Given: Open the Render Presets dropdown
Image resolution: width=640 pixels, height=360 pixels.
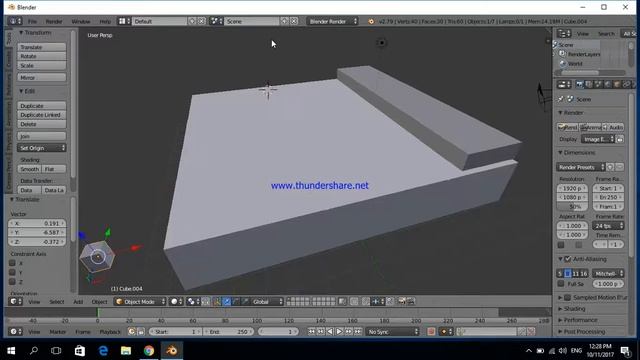Looking at the screenshot, I should 581,167.
